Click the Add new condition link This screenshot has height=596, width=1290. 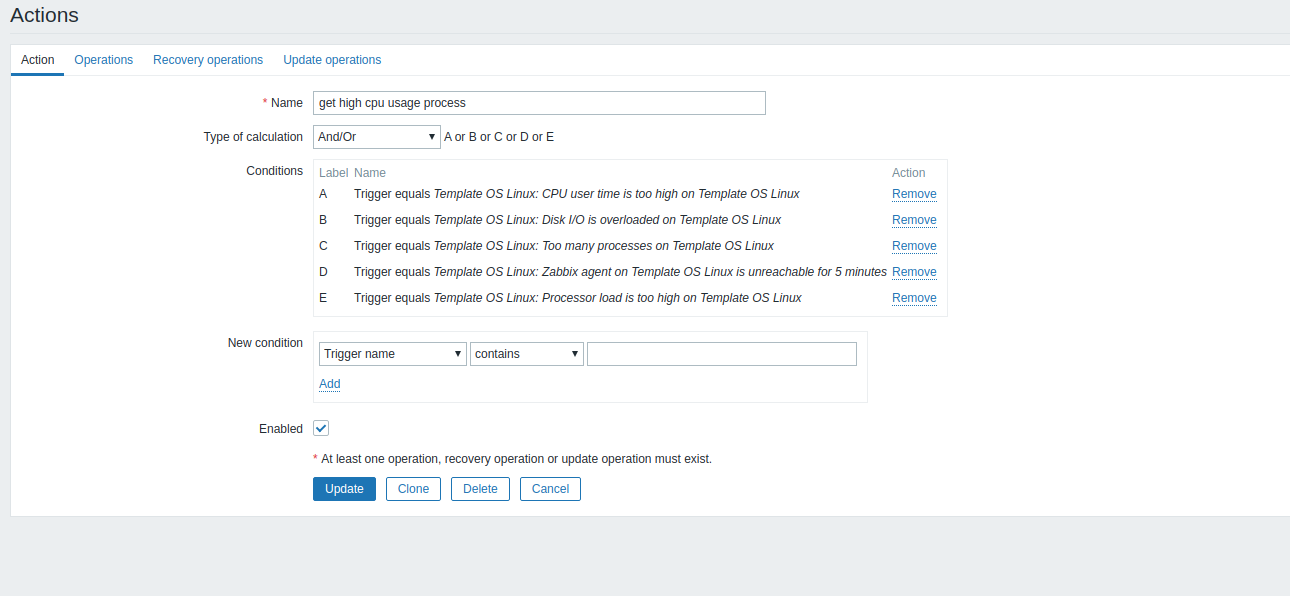[329, 384]
